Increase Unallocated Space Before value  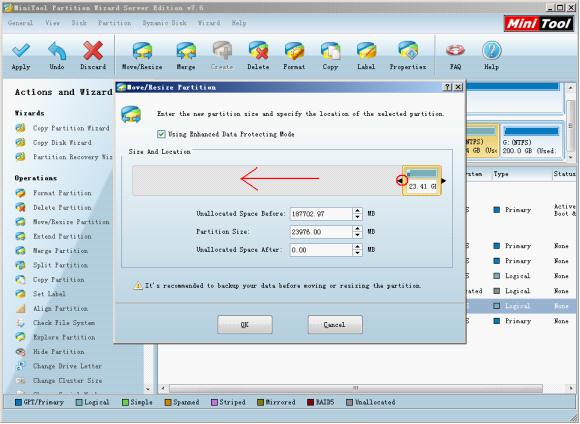pyautogui.click(x=357, y=211)
